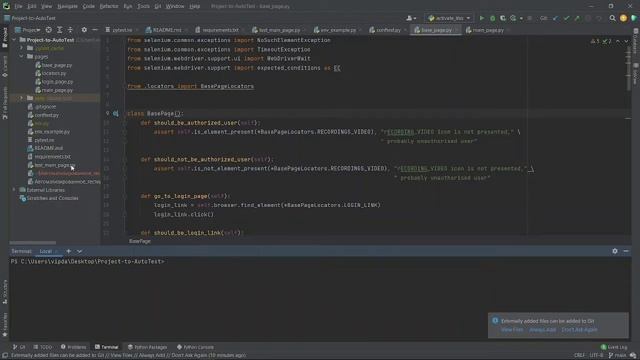Open Terminal settings gear icon

(615, 251)
